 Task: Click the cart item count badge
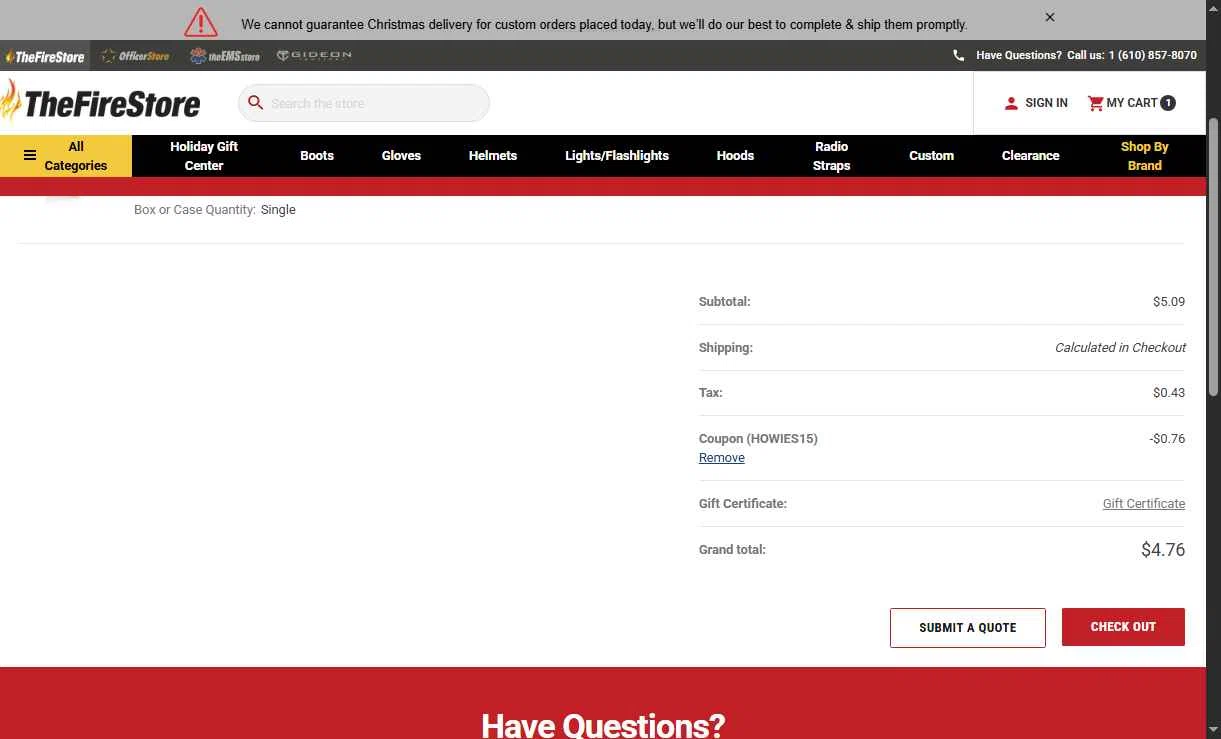pyautogui.click(x=1168, y=103)
